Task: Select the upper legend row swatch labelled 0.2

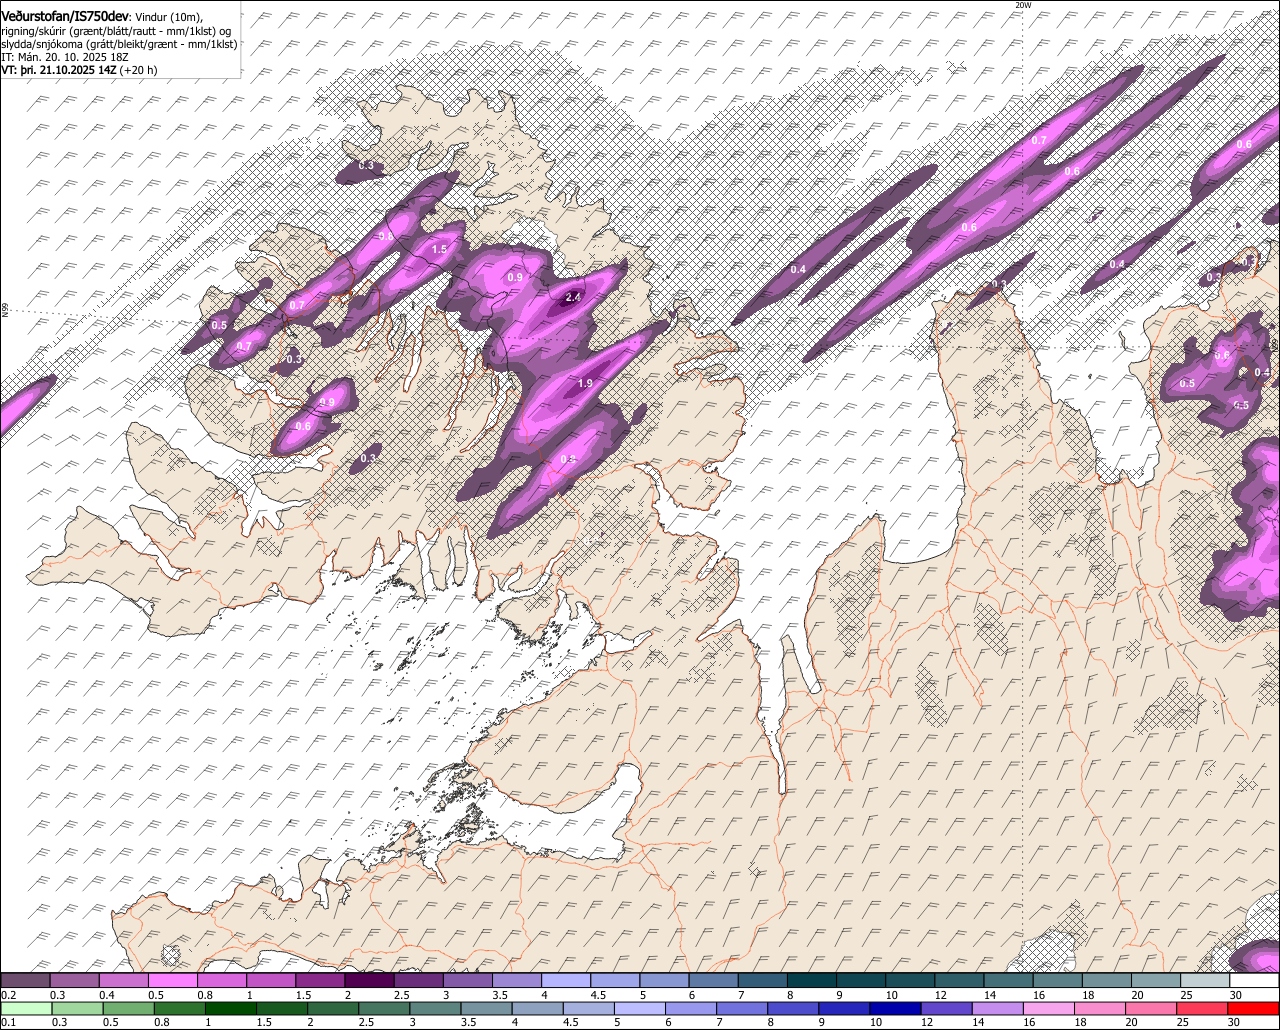Action: 25,980
